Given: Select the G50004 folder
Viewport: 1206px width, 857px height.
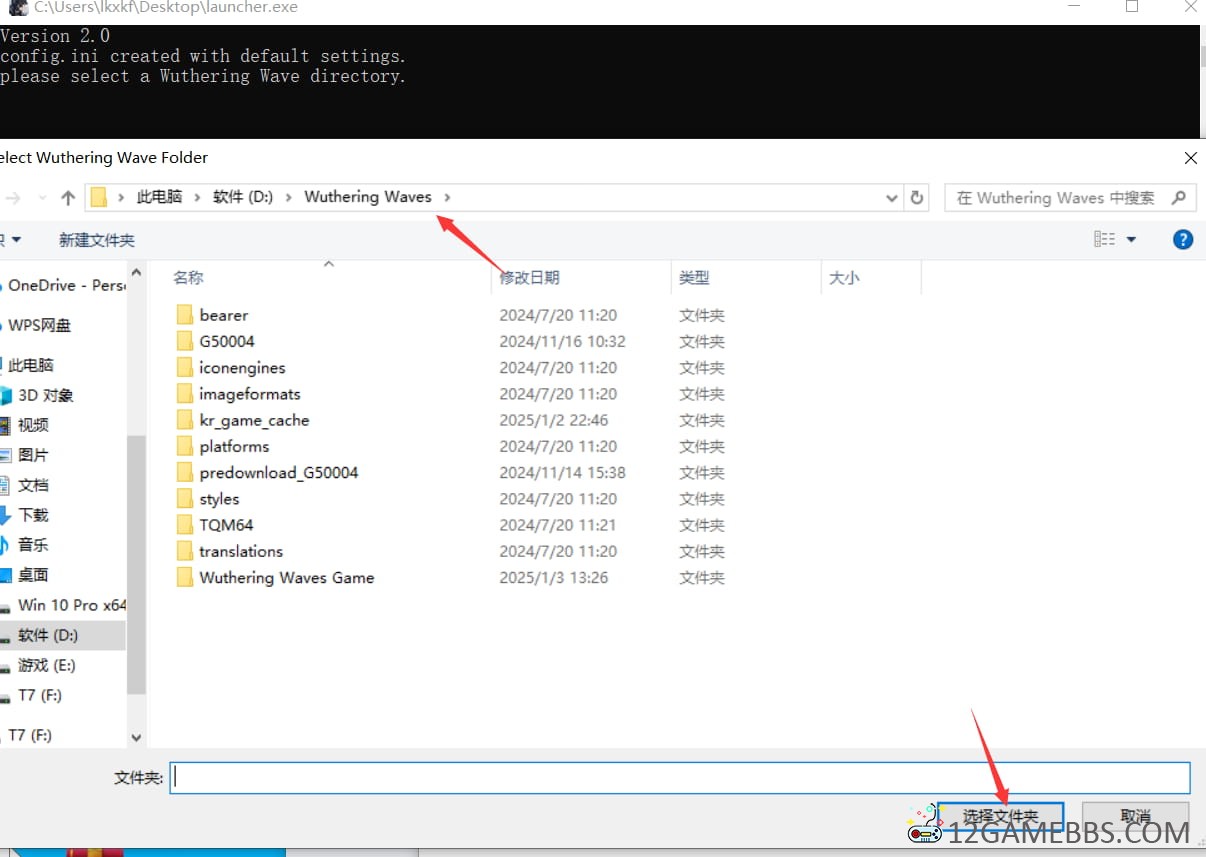Looking at the screenshot, I should (x=226, y=341).
